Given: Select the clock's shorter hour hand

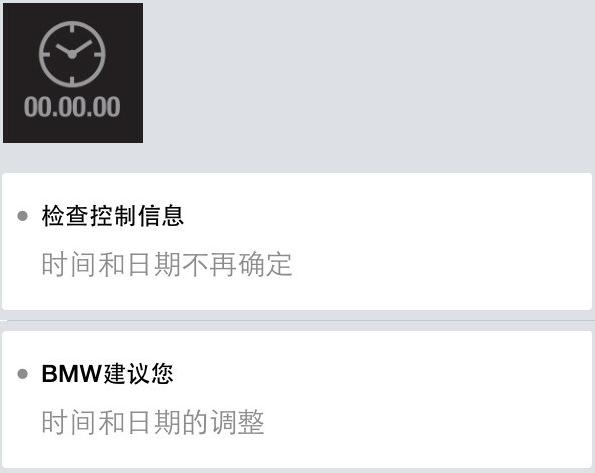Looking at the screenshot, I should [x=64, y=49].
